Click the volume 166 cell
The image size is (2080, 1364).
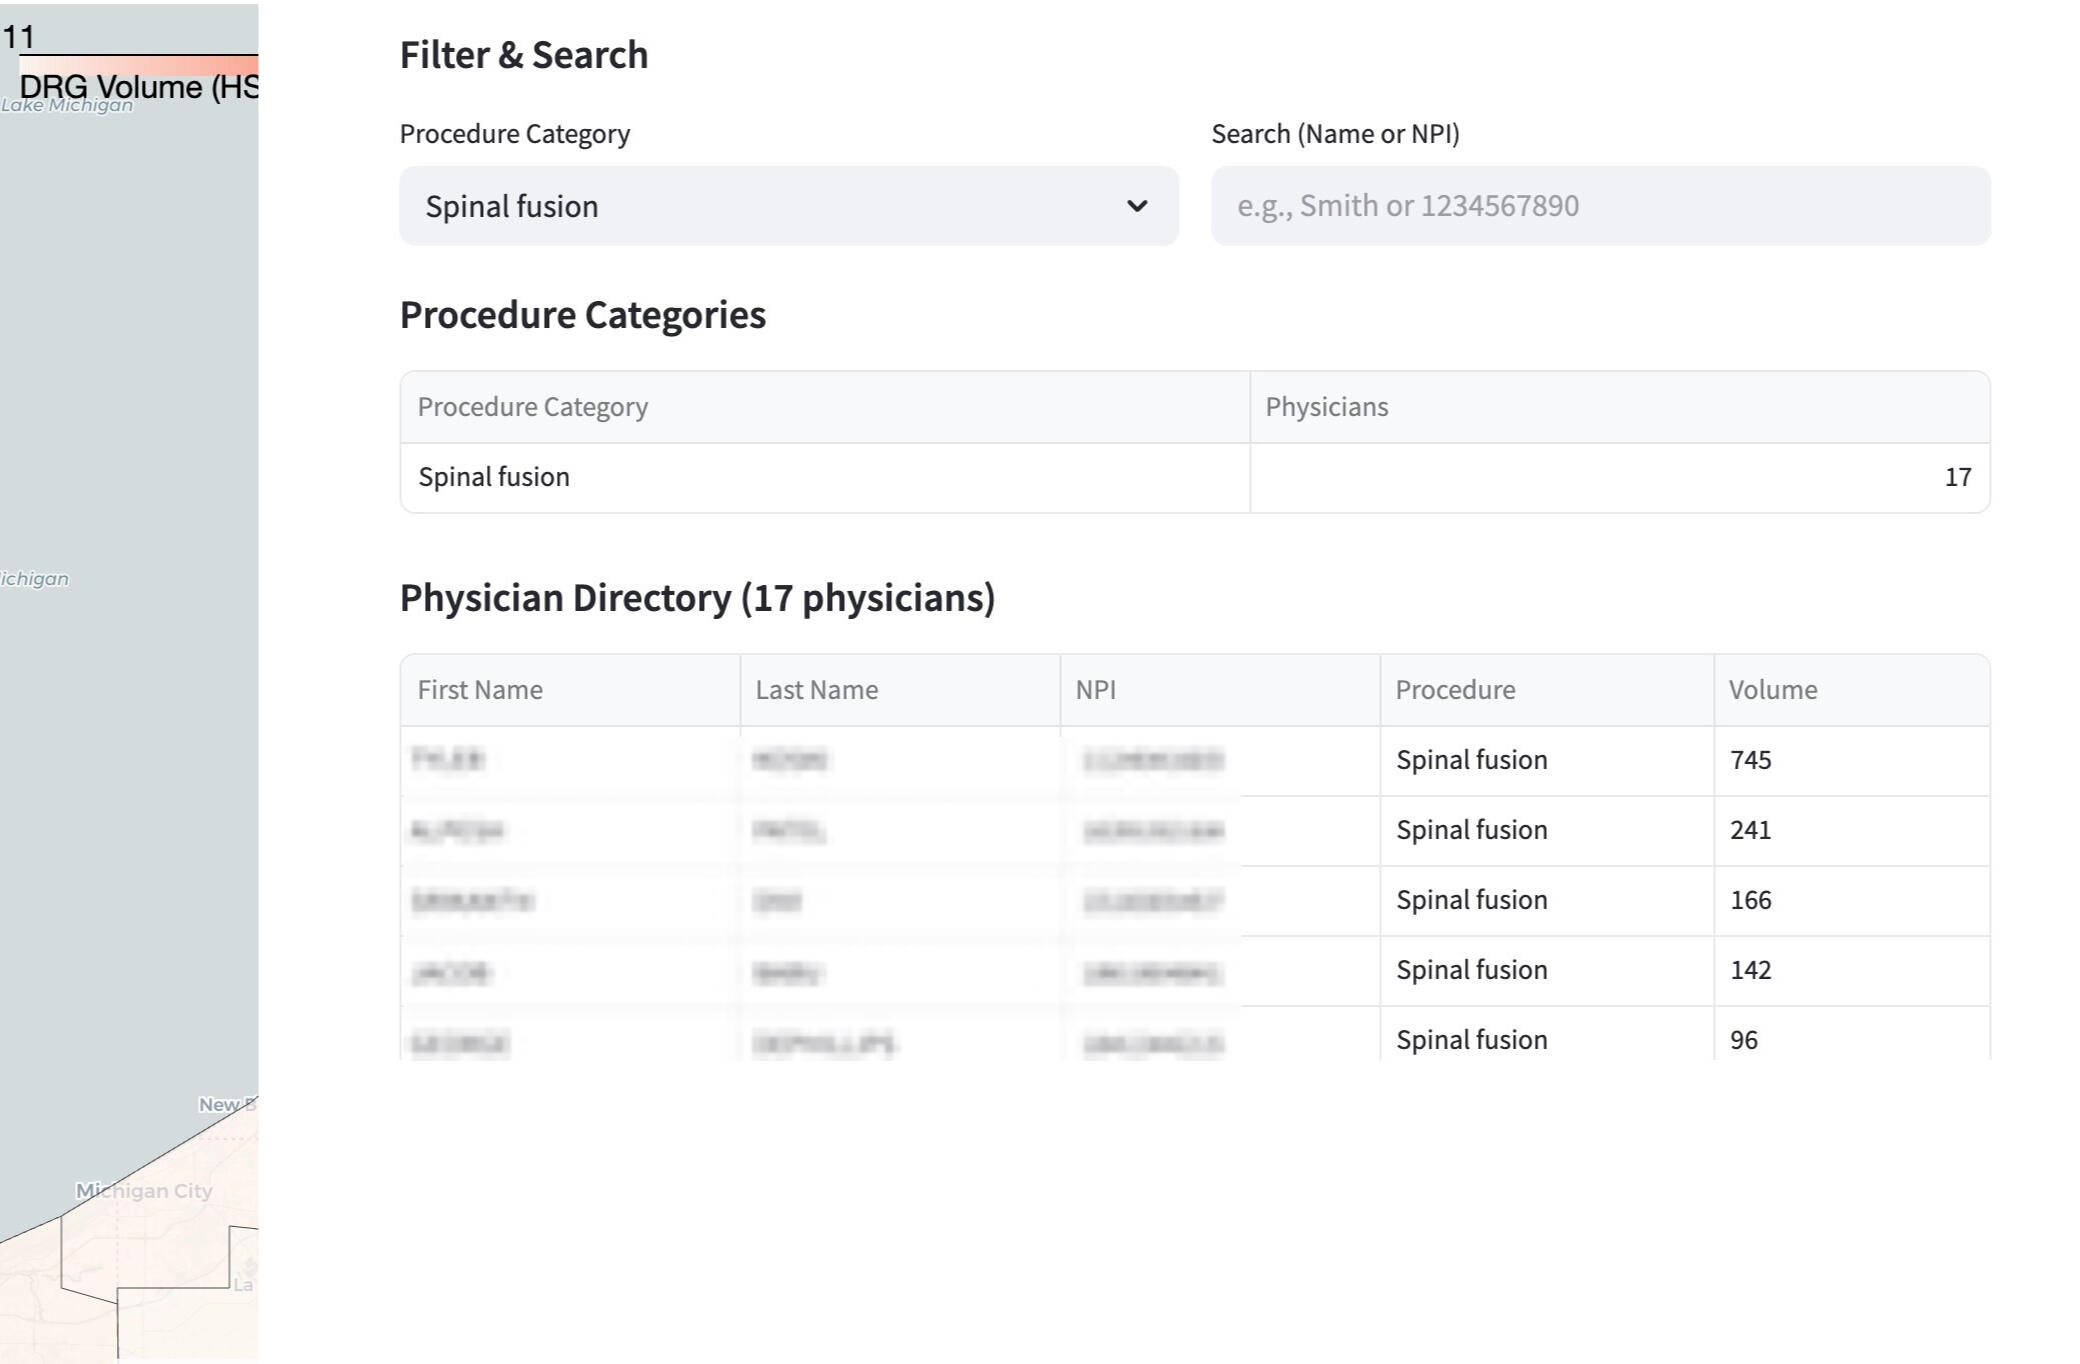[x=1750, y=900]
